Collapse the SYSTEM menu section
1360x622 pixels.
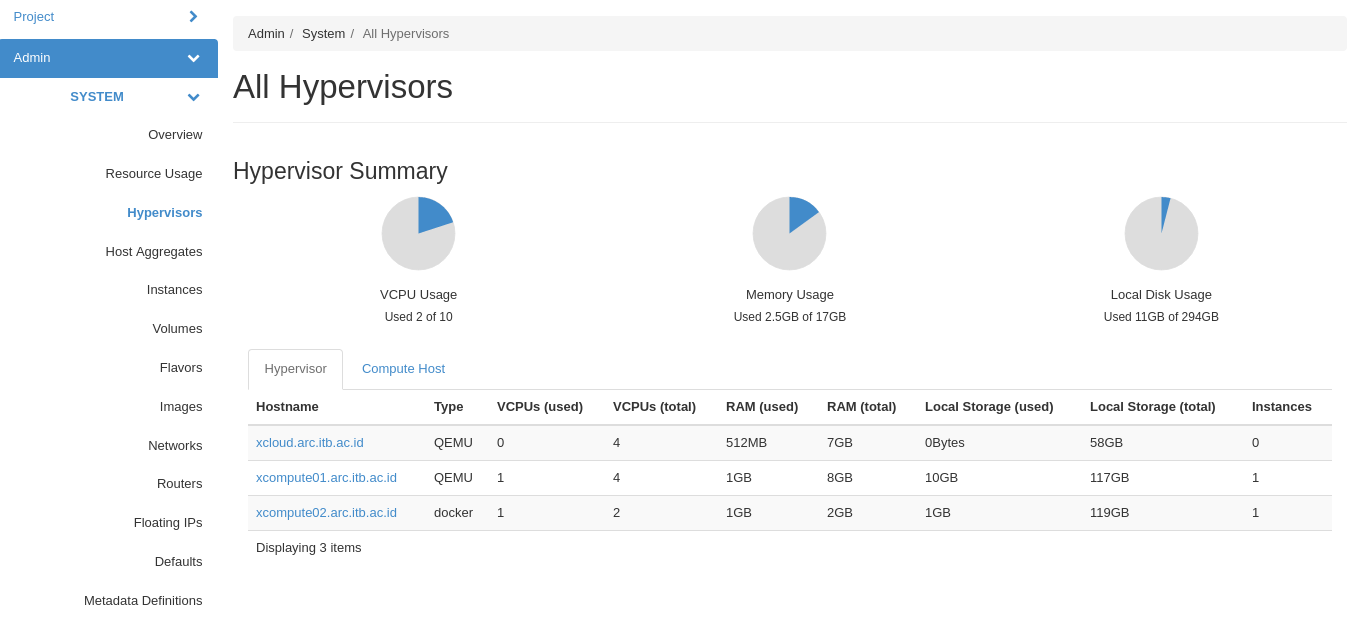coord(97,96)
